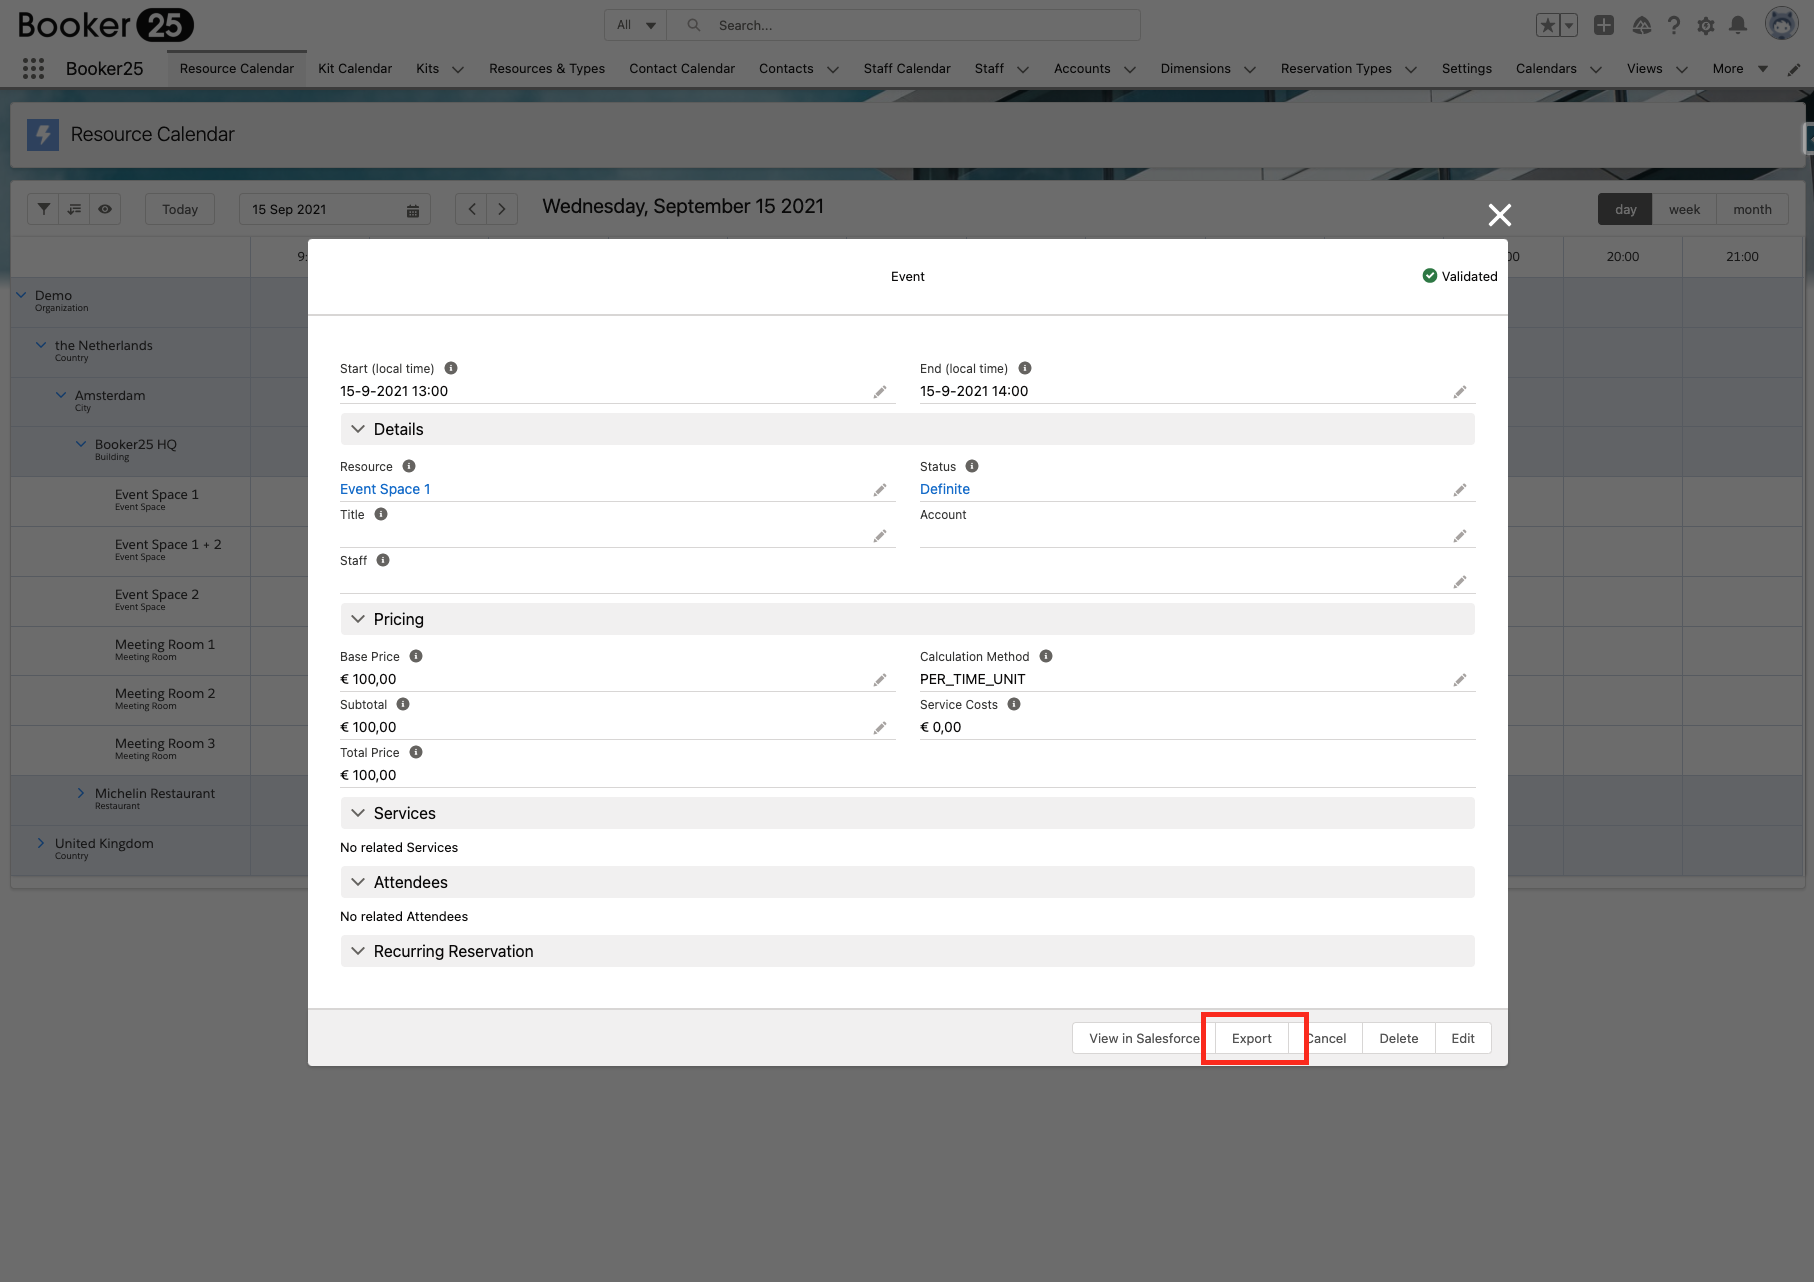Open the Setup gear icon
The height and width of the screenshot is (1282, 1814).
1706,25
